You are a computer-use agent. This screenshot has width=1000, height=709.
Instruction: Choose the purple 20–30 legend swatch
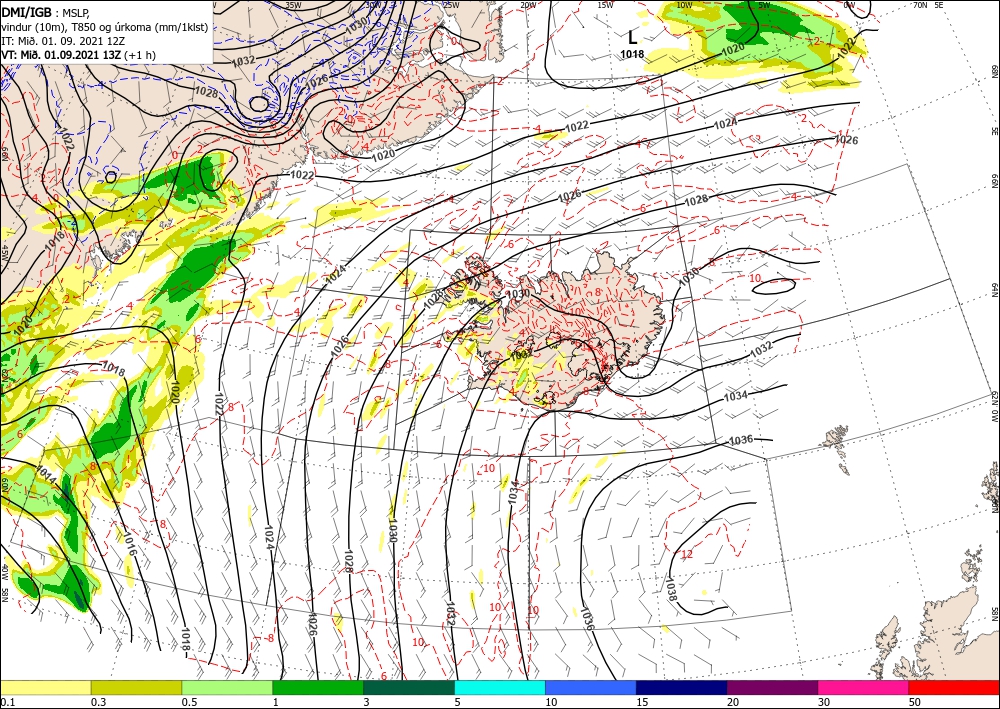pyautogui.click(x=772, y=687)
